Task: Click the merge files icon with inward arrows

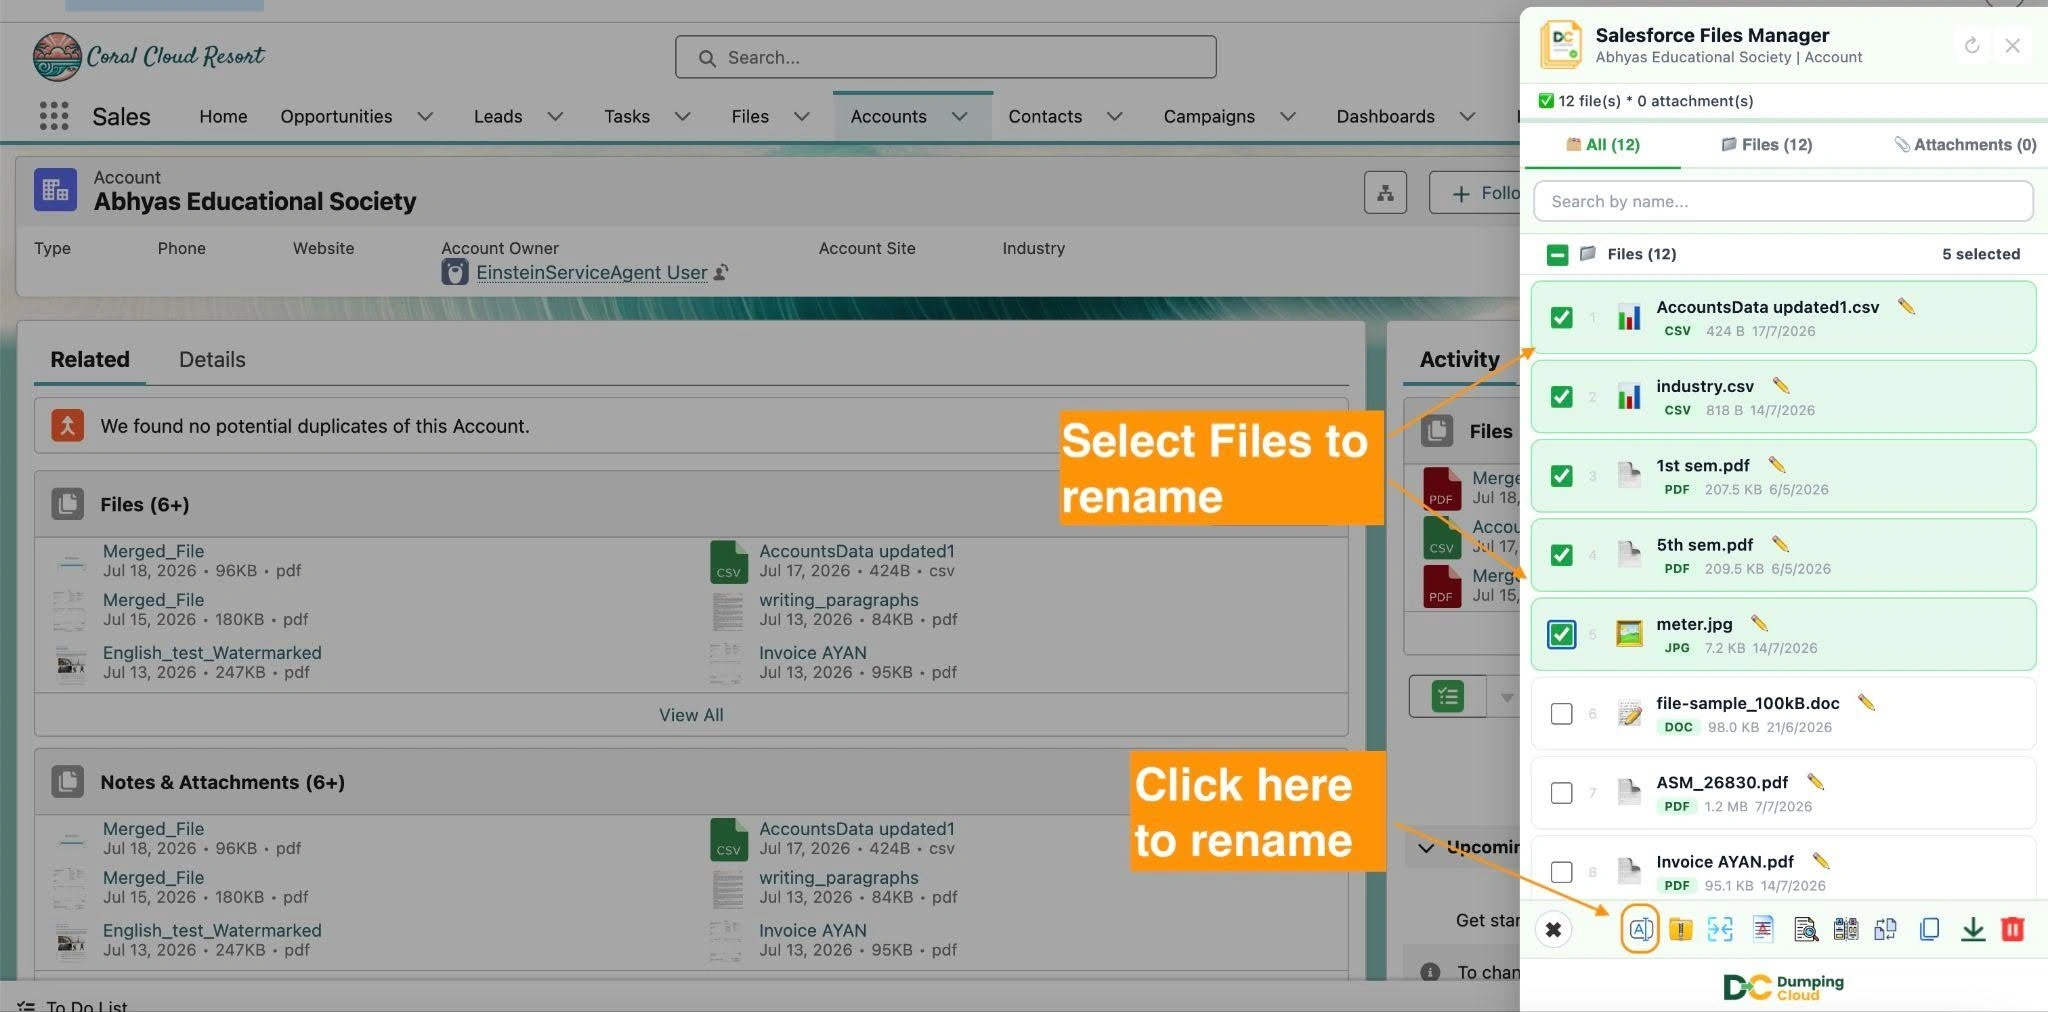Action: click(x=1720, y=929)
